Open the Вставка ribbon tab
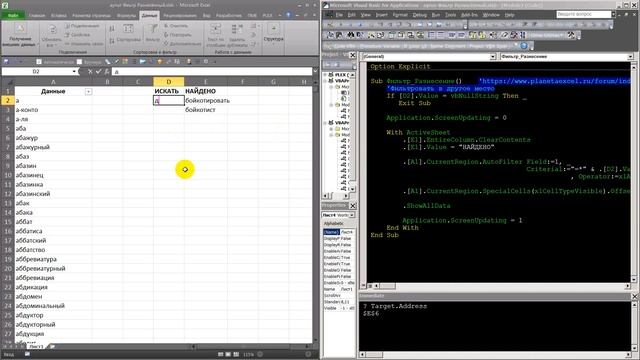 (x=58, y=16)
